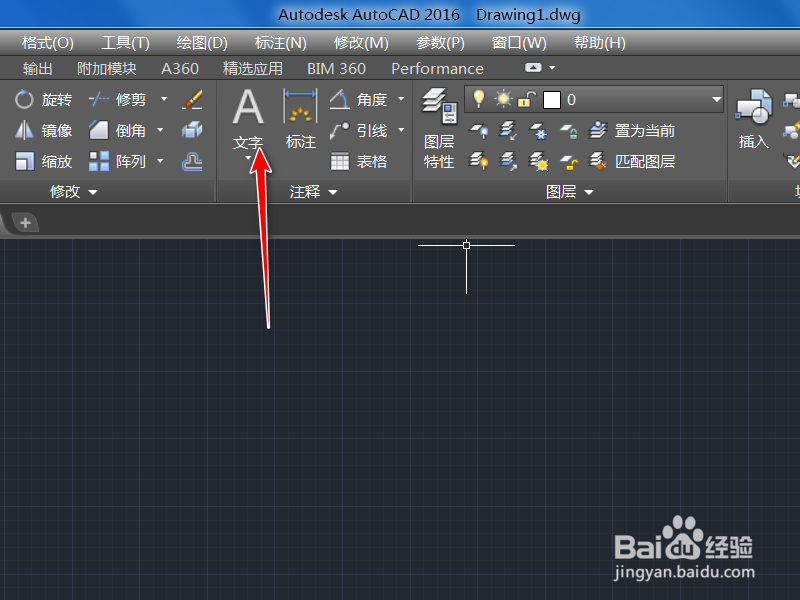This screenshot has width=800, height=600.
Task: Click the Thaw All Layers sun icon
Action: 538,162
